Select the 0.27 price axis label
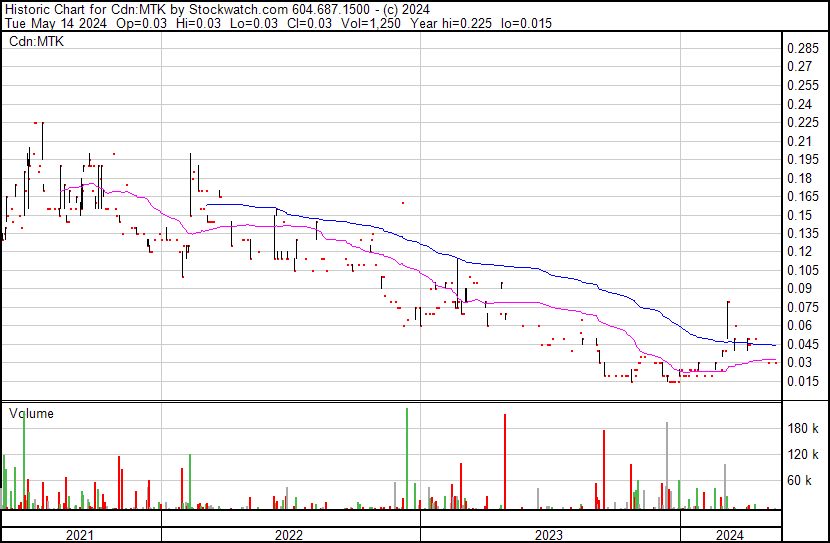Viewport: 830px width, 543px height. pos(799,67)
